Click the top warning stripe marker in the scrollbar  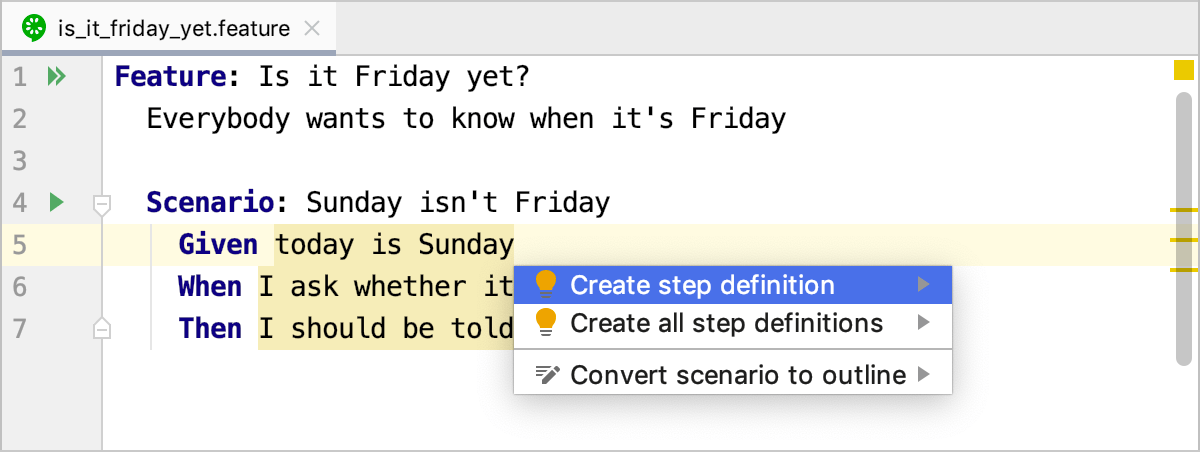point(1184,211)
